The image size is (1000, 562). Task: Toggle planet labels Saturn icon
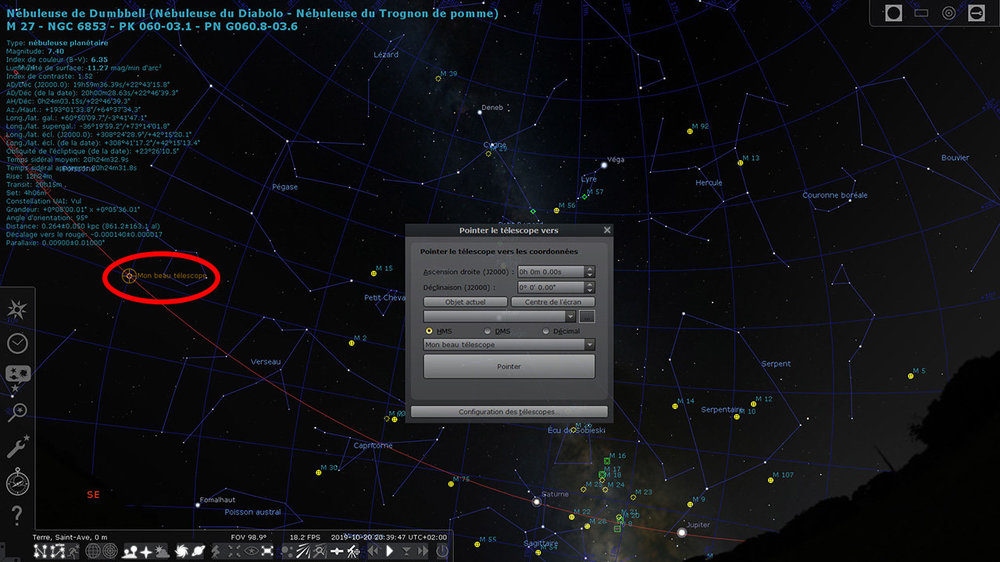[198, 551]
